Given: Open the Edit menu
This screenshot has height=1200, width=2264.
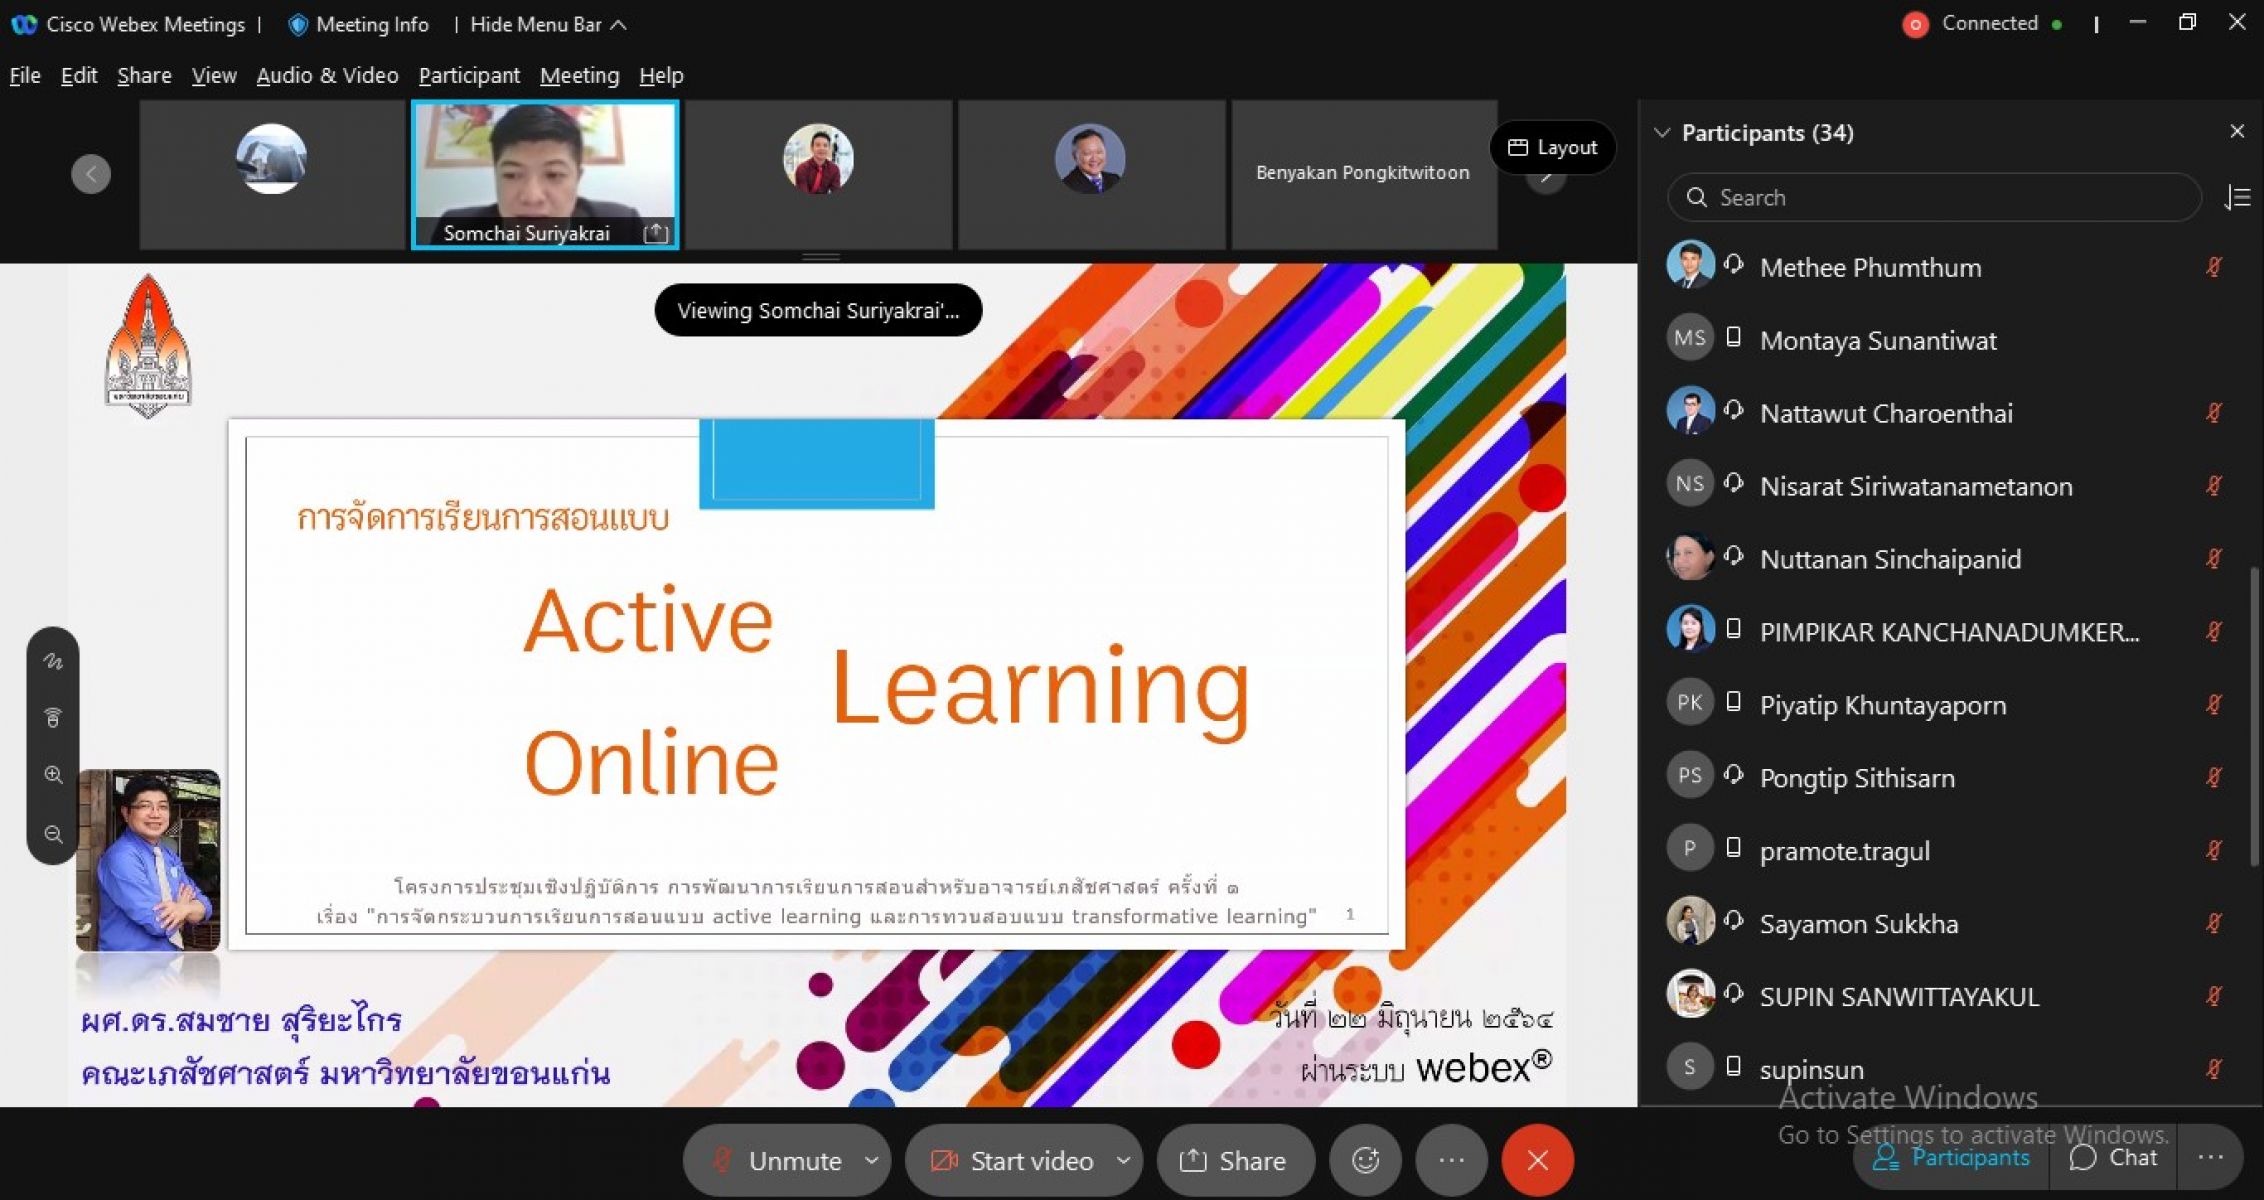Looking at the screenshot, I should click(79, 75).
